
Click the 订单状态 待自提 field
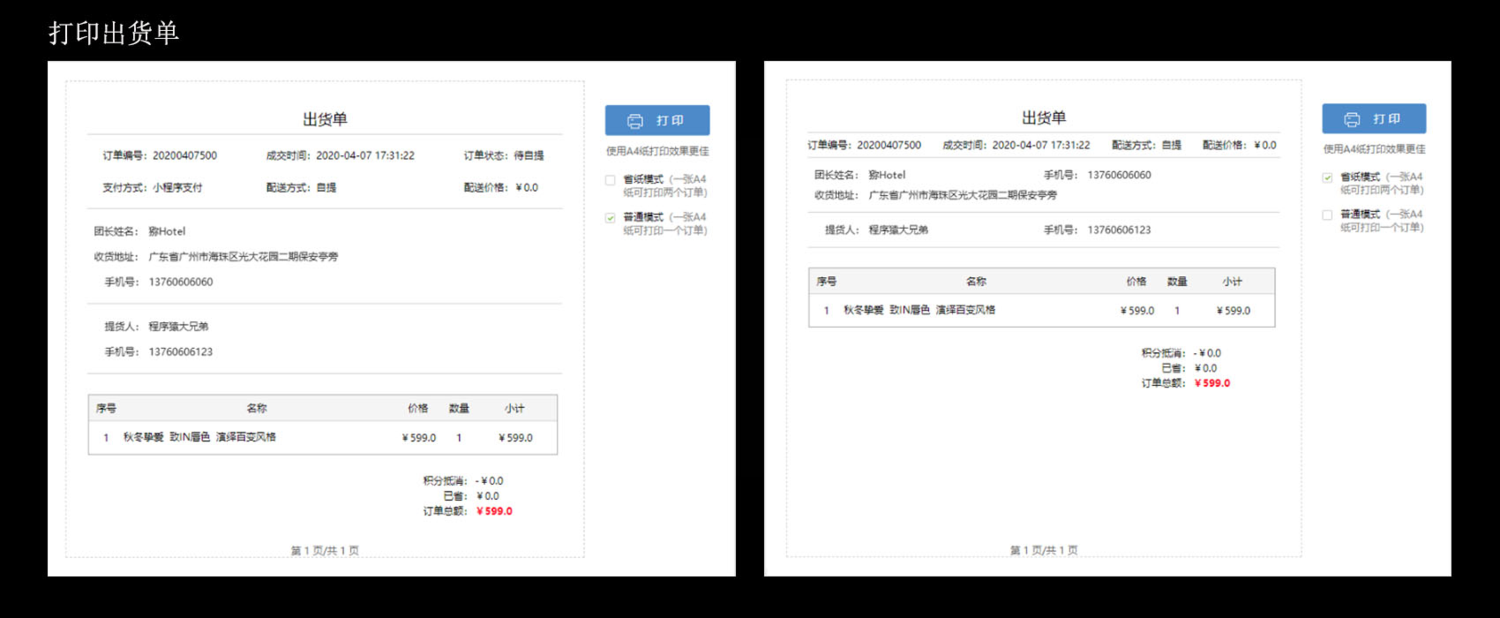504,156
